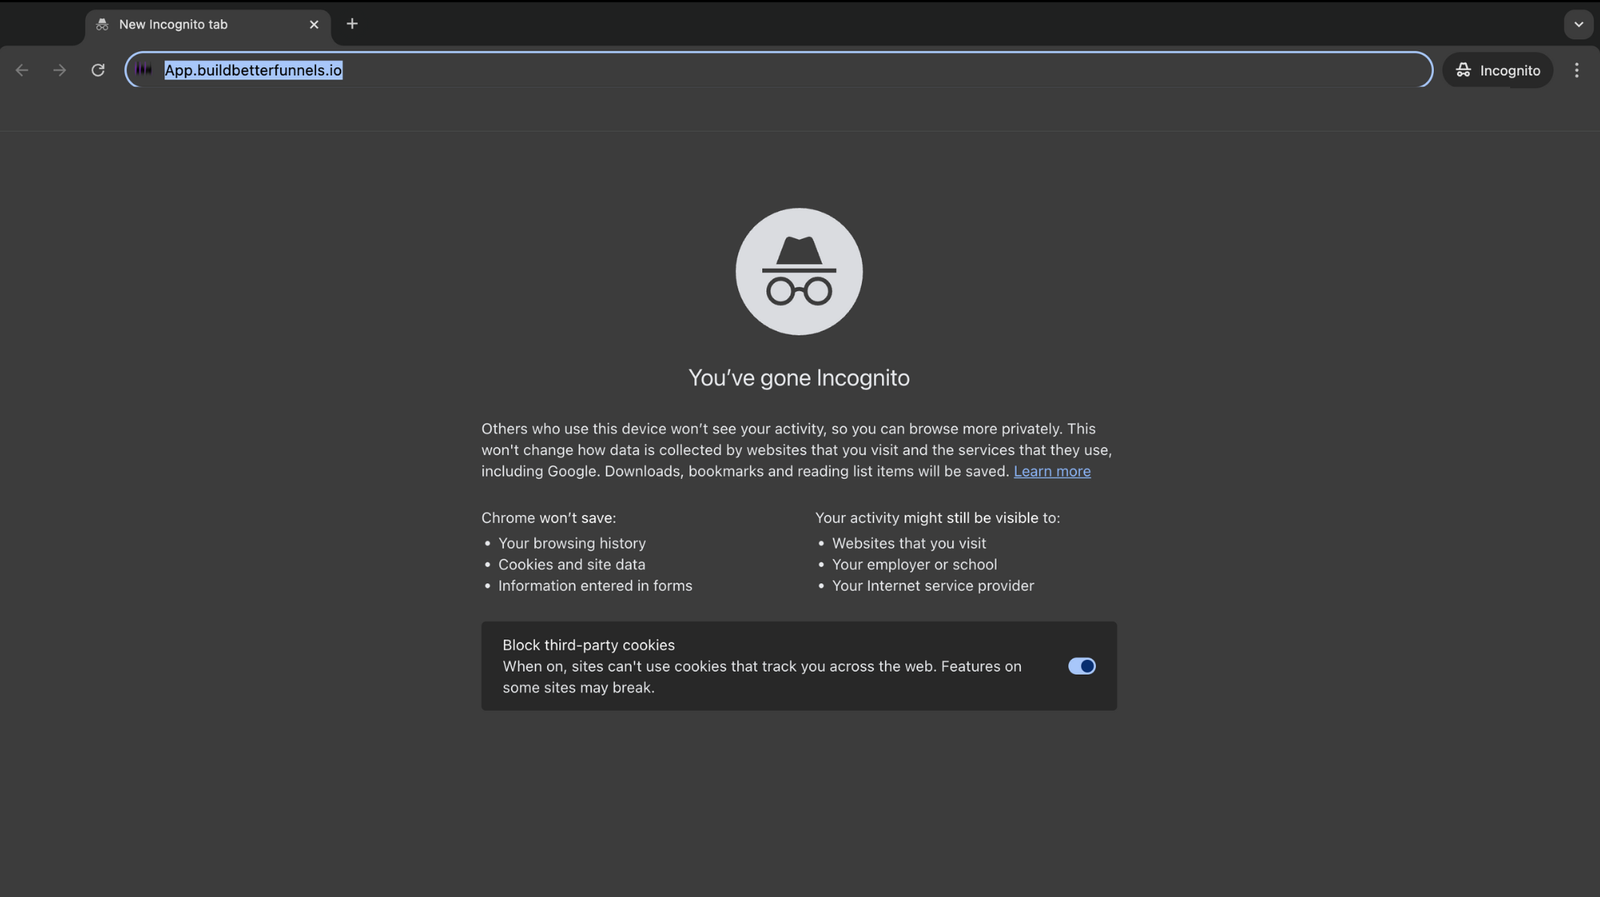Disable the Block third-party cookies switch

[x=1081, y=666]
